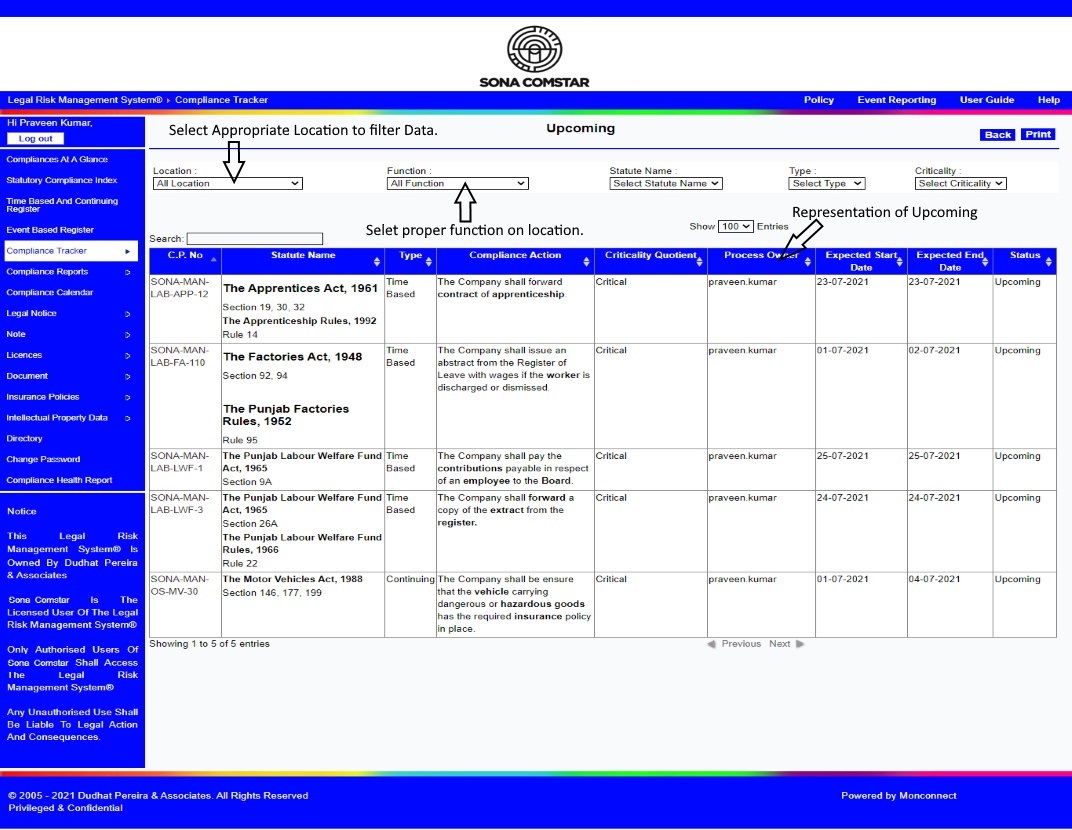Click the Sona Comstar logo
1072x830 pixels.
pyautogui.click(x=535, y=56)
